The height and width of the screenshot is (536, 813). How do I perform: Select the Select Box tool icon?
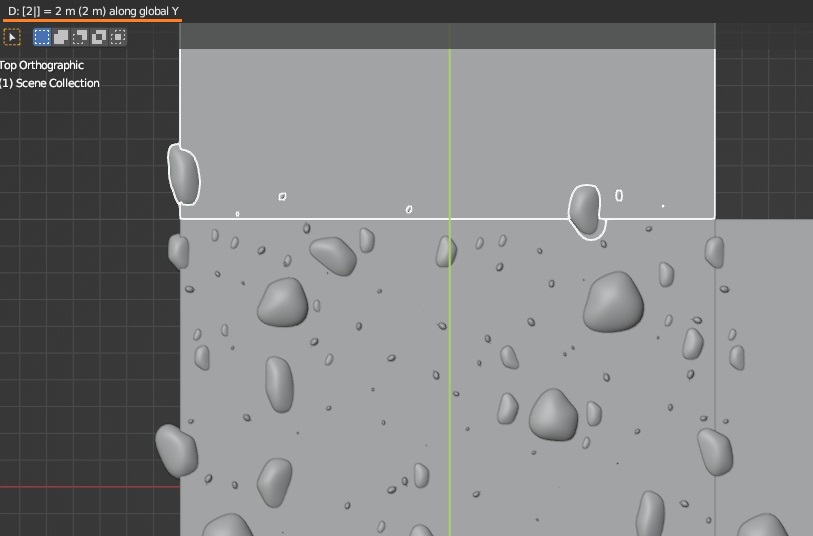pos(12,37)
